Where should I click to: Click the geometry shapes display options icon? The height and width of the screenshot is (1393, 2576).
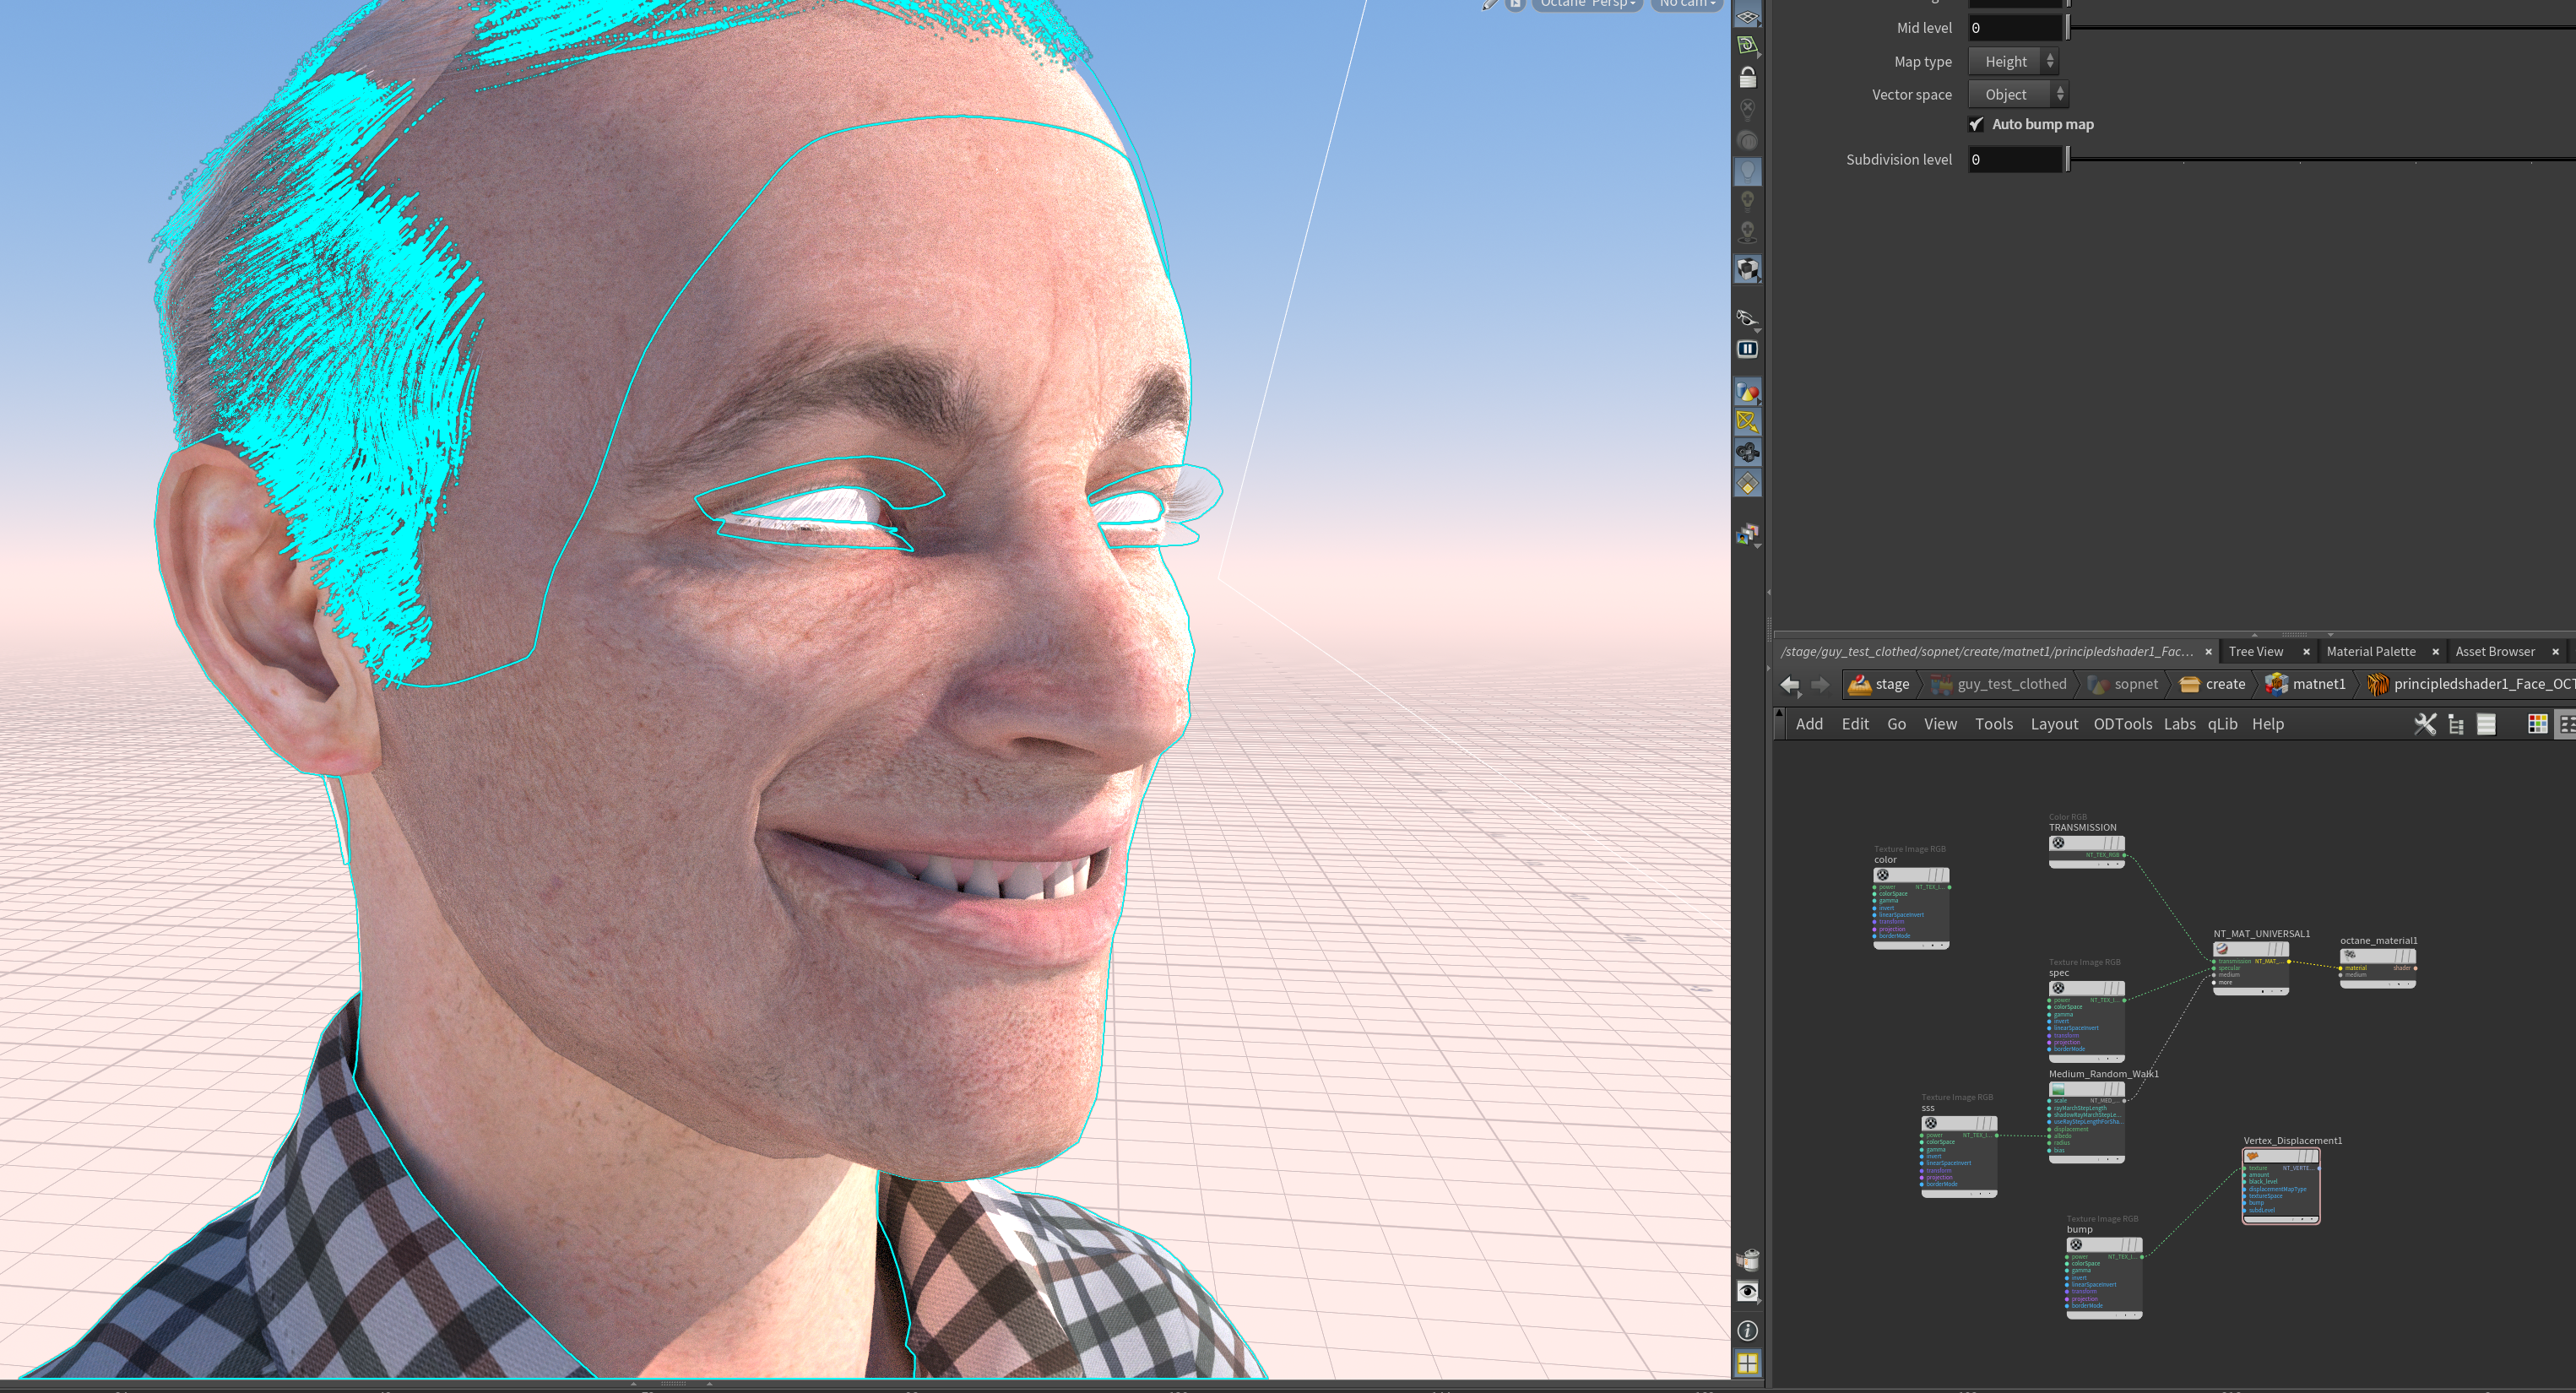pos(1747,392)
